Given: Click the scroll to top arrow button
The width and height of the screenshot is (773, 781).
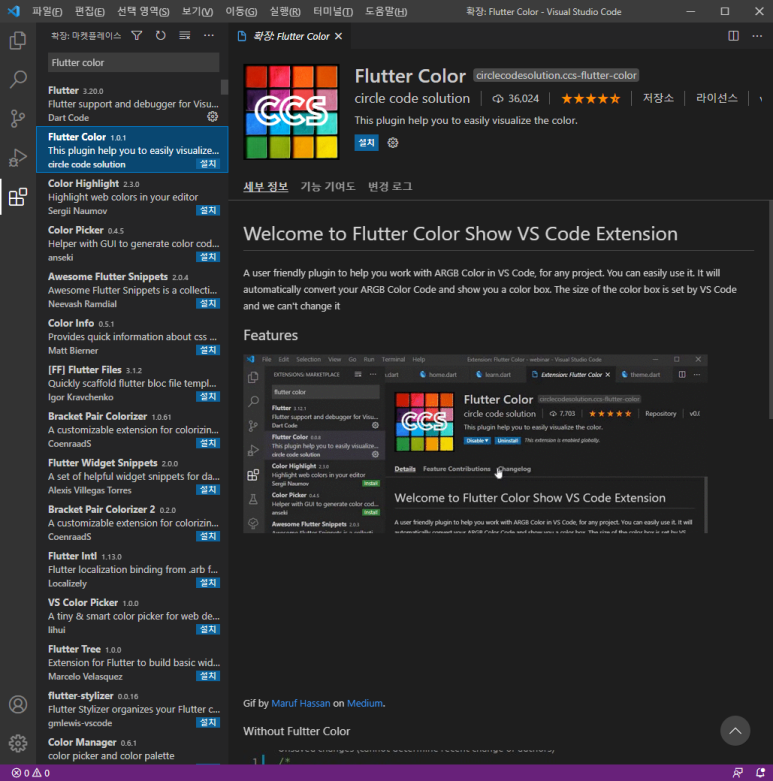Looking at the screenshot, I should 735,731.
